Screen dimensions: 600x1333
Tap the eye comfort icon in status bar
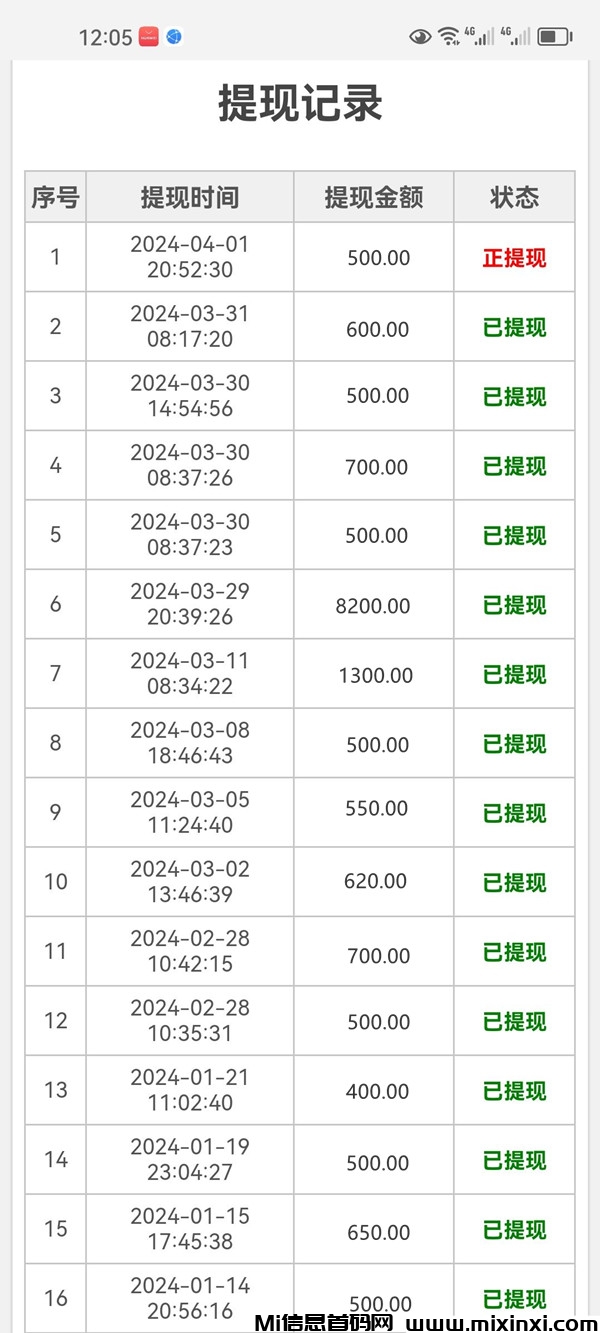click(420, 37)
